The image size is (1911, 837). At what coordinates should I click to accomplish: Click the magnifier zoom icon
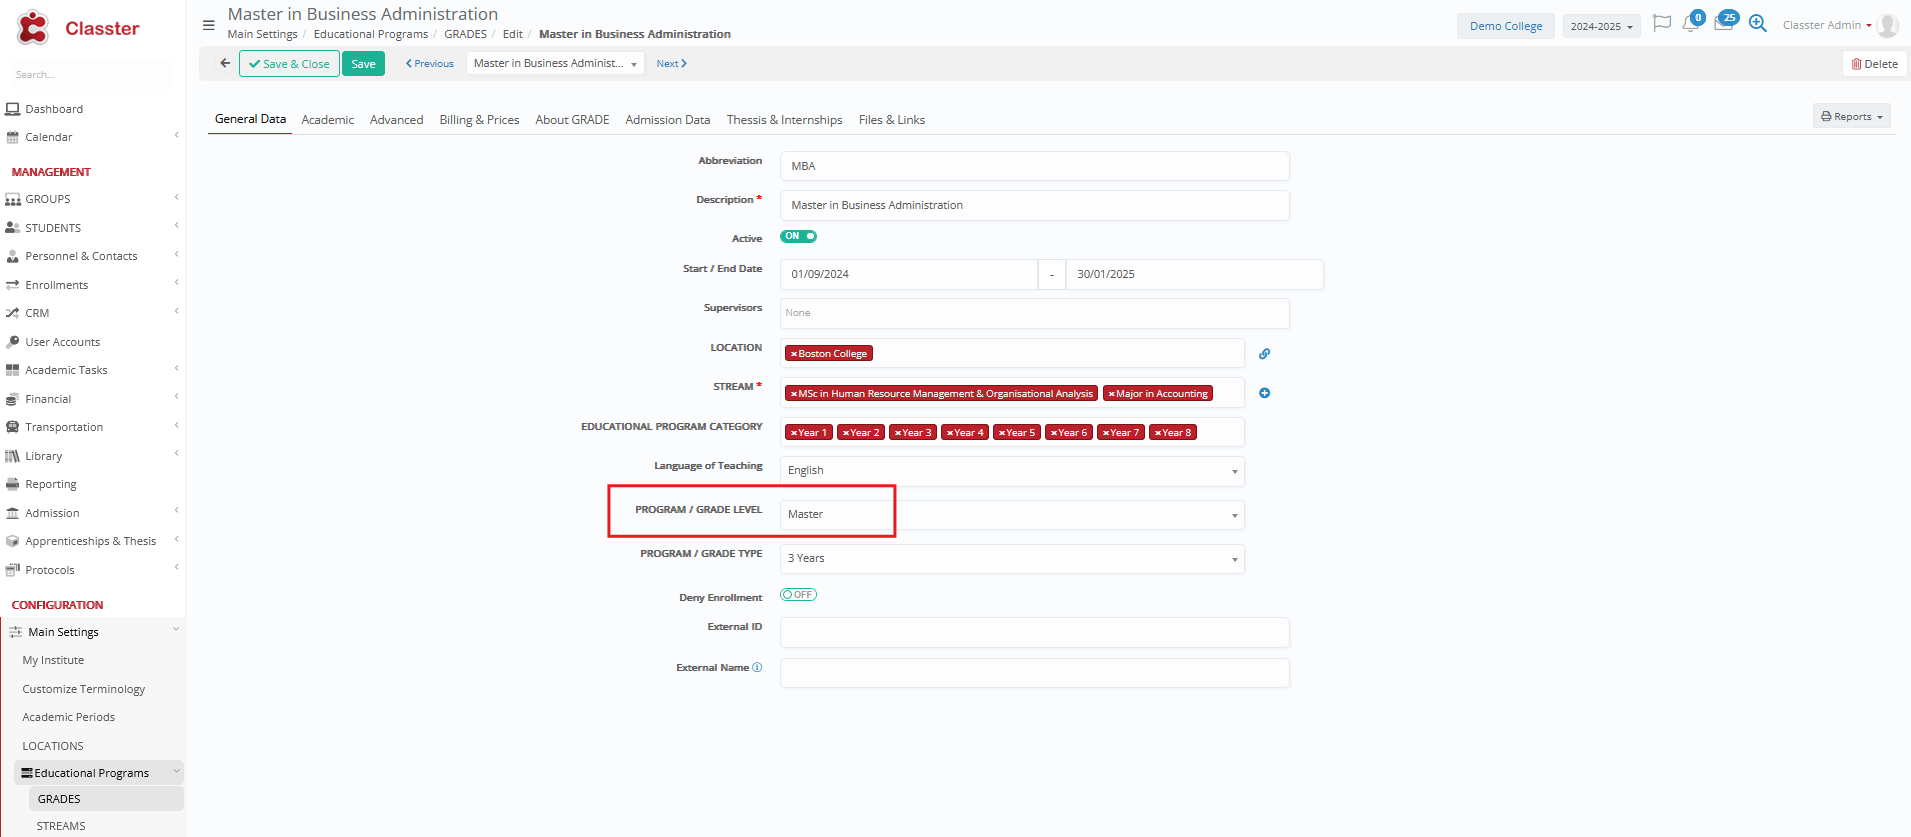pyautogui.click(x=1757, y=24)
